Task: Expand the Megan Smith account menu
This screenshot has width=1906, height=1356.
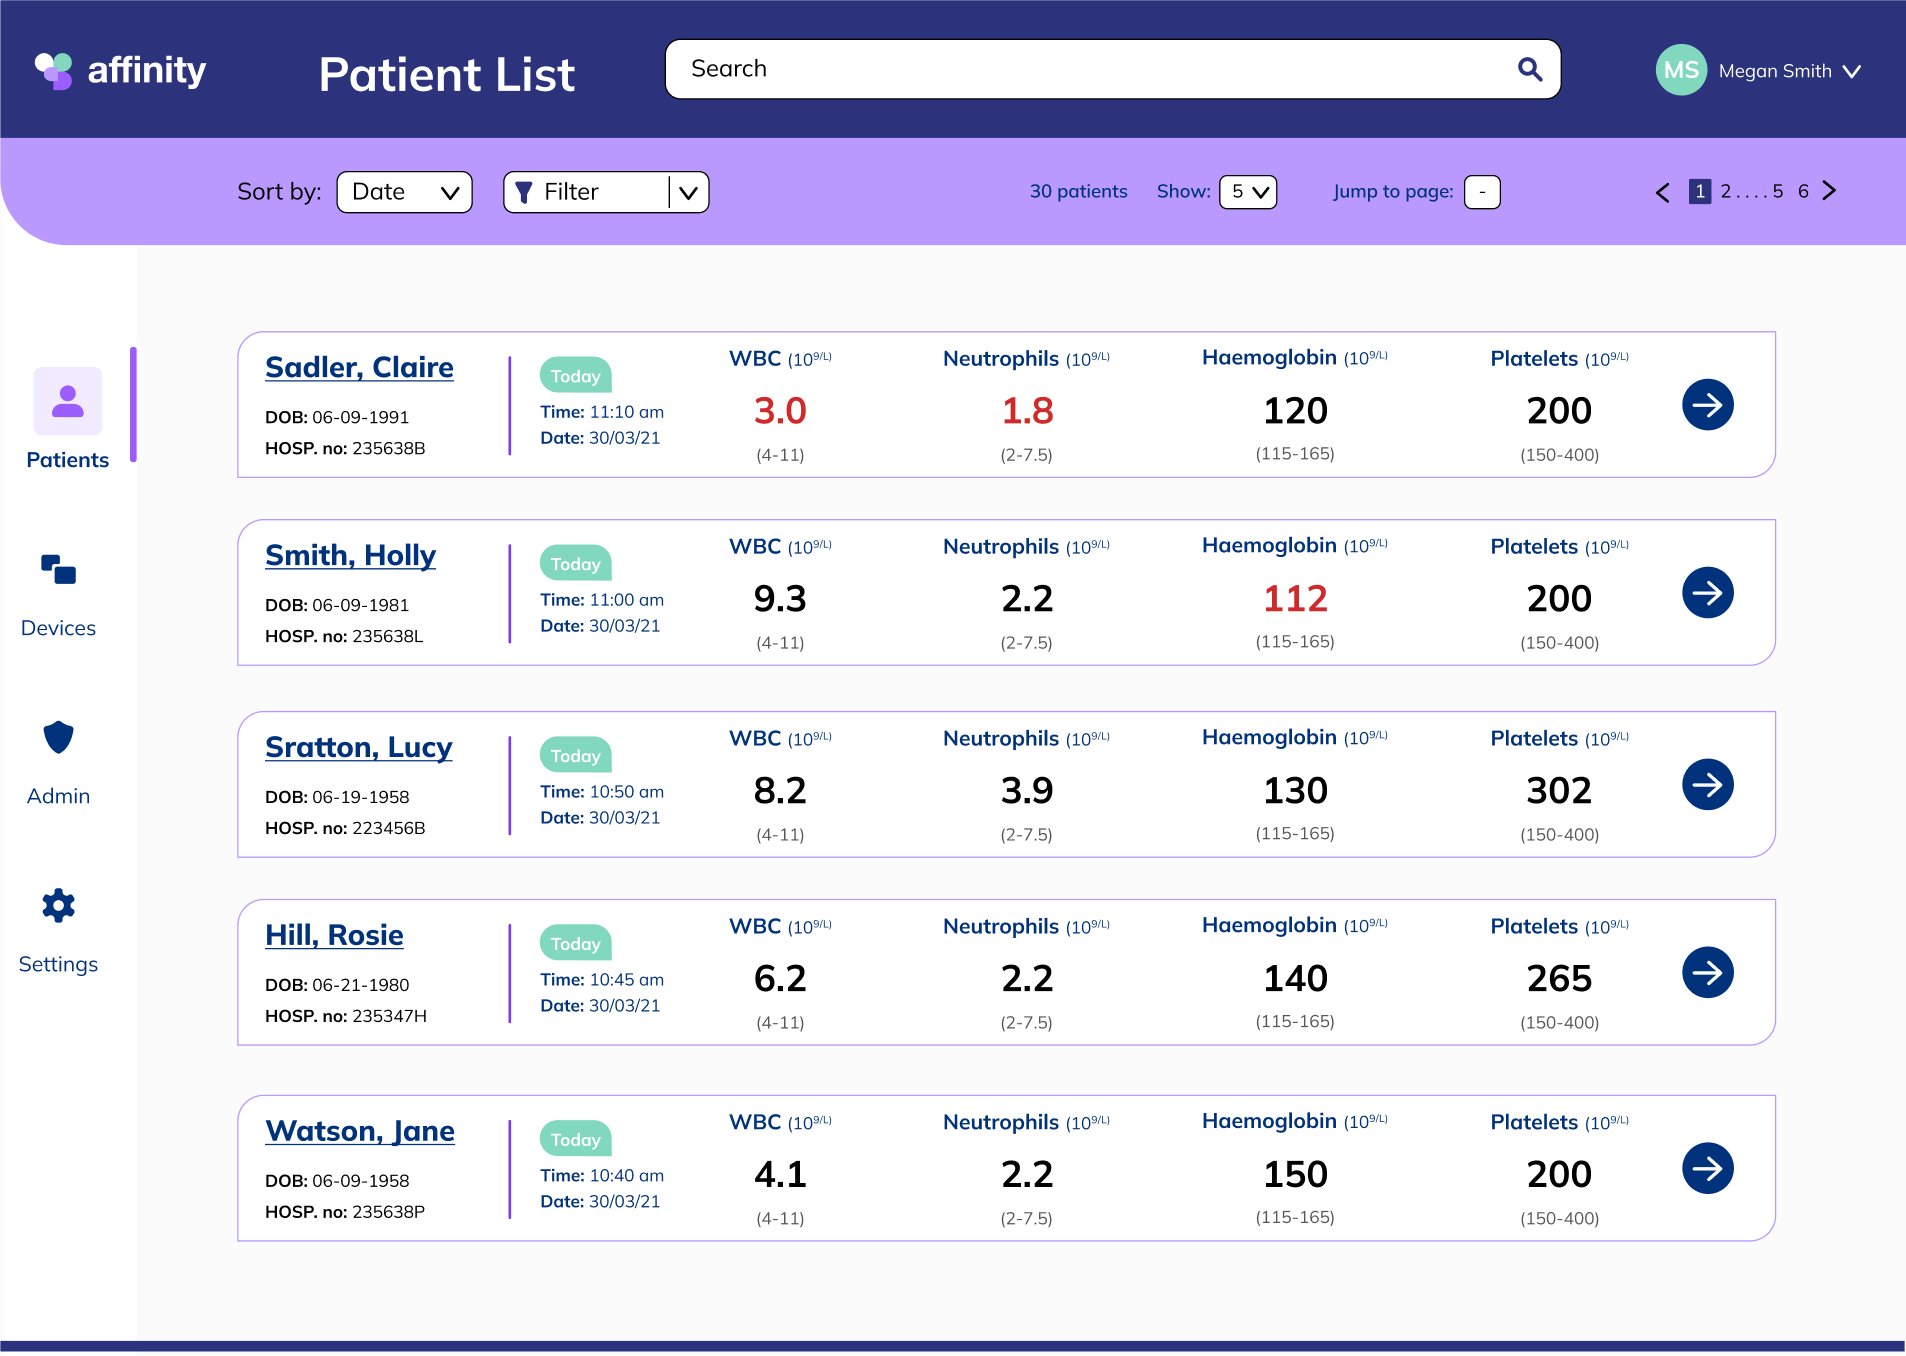Action: coord(1851,71)
